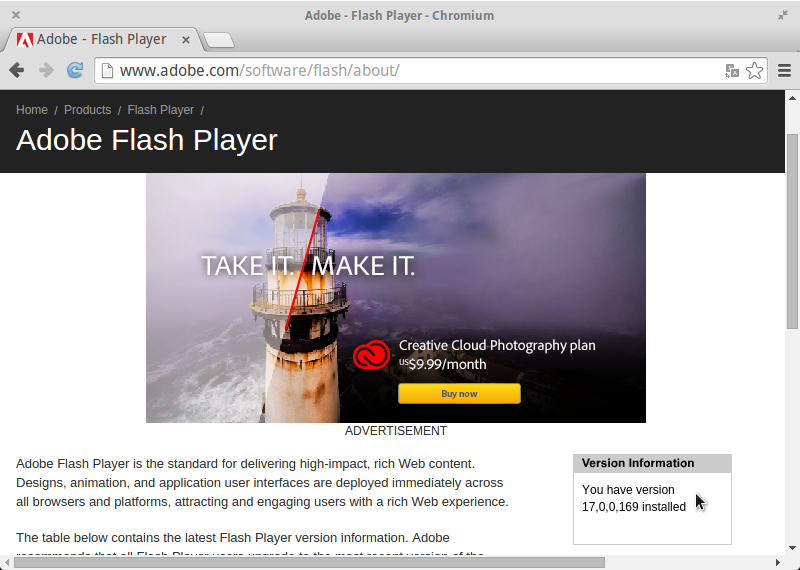Click the Version Information header

coord(652,463)
